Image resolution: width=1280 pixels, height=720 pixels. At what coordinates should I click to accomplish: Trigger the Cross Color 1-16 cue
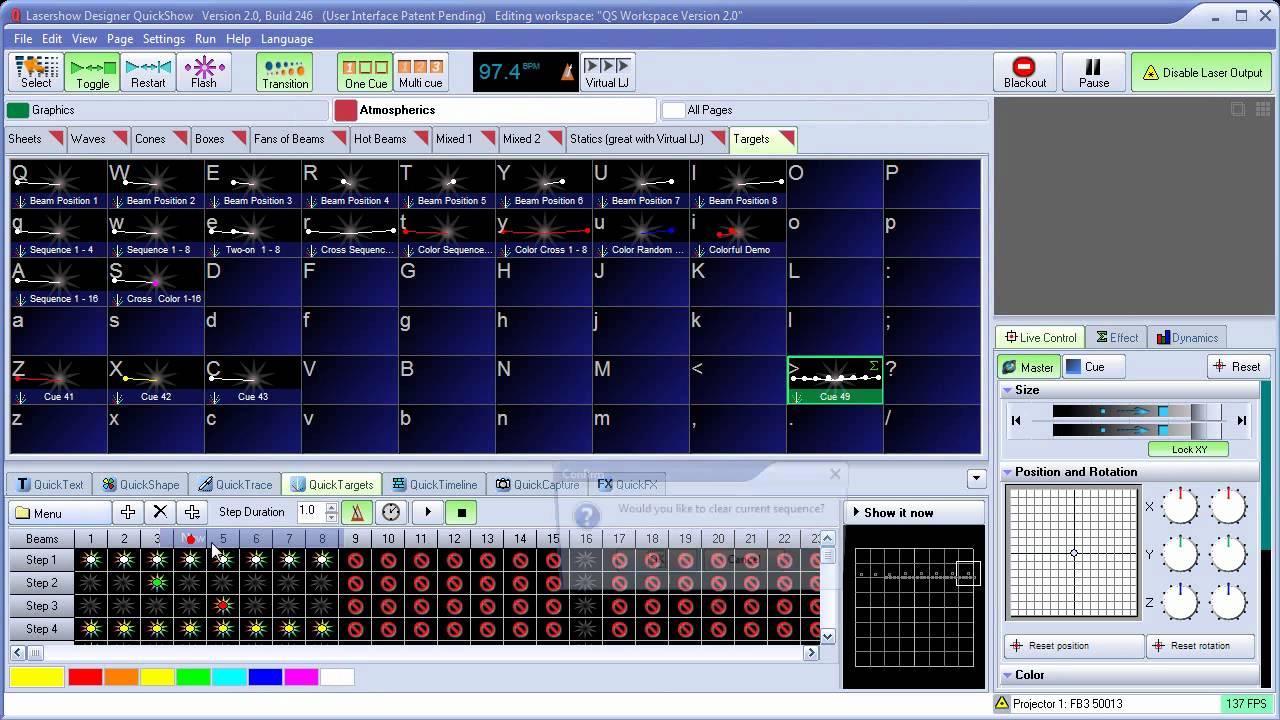tap(155, 283)
